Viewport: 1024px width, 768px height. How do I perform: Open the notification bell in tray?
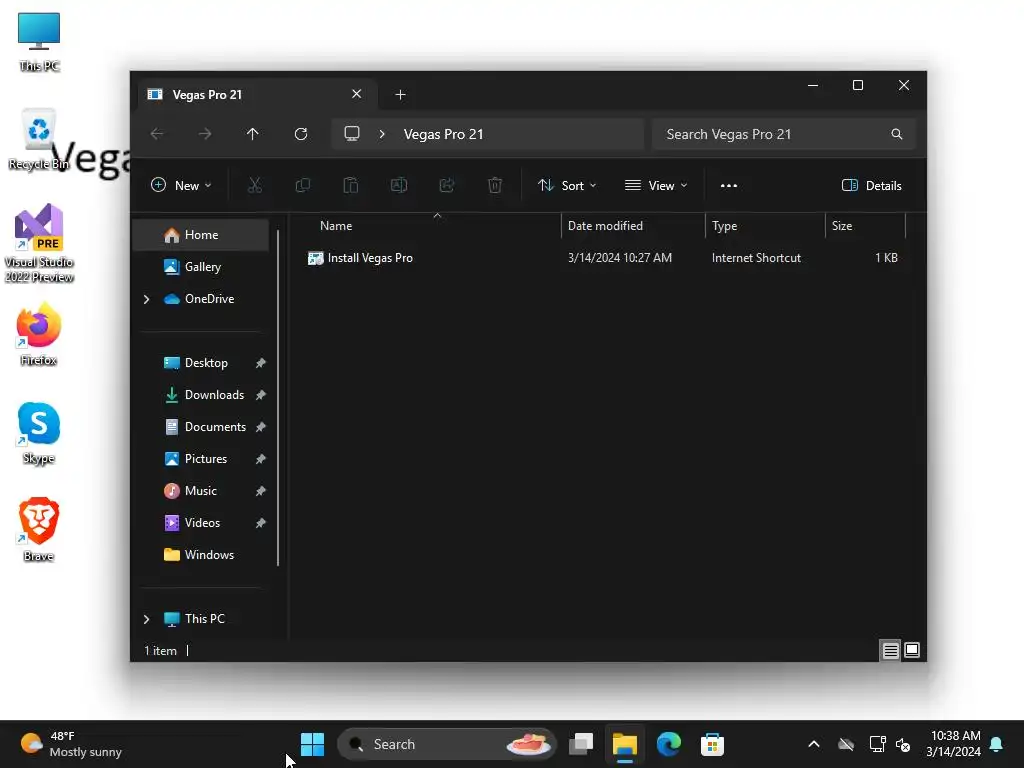[997, 744]
